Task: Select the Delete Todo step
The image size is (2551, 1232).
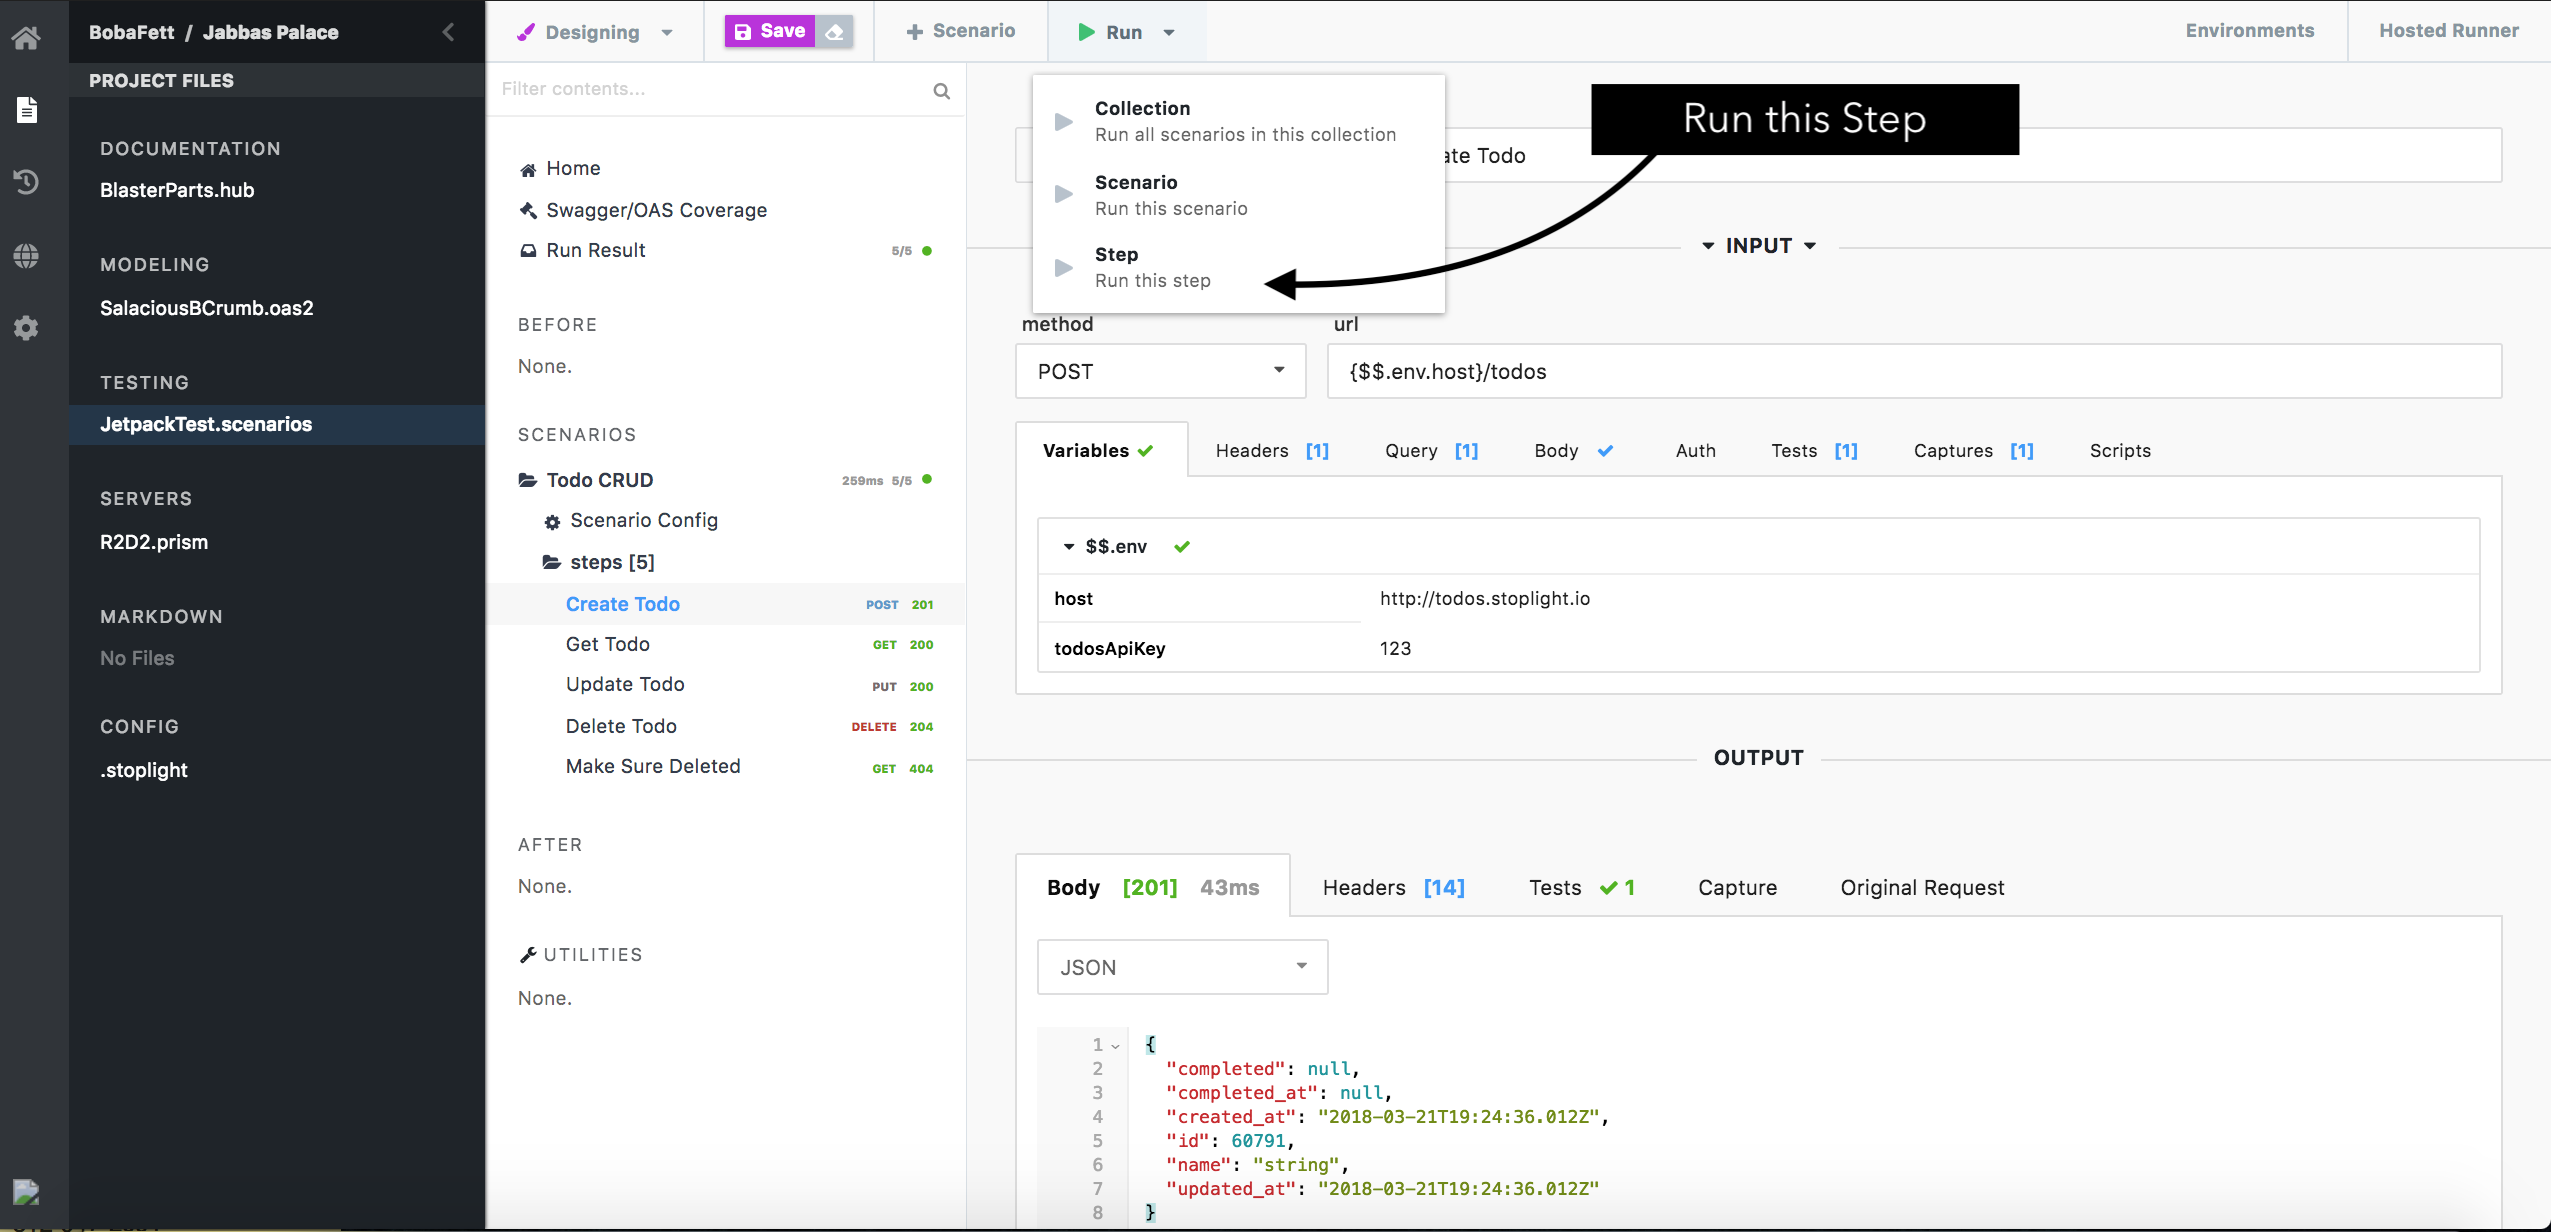Action: tap(621, 726)
